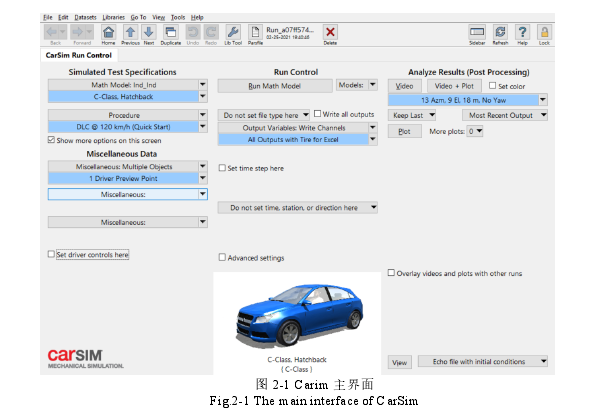The width and height of the screenshot is (597, 415).
Task: Click the Redo toolbar icon
Action: (211, 32)
